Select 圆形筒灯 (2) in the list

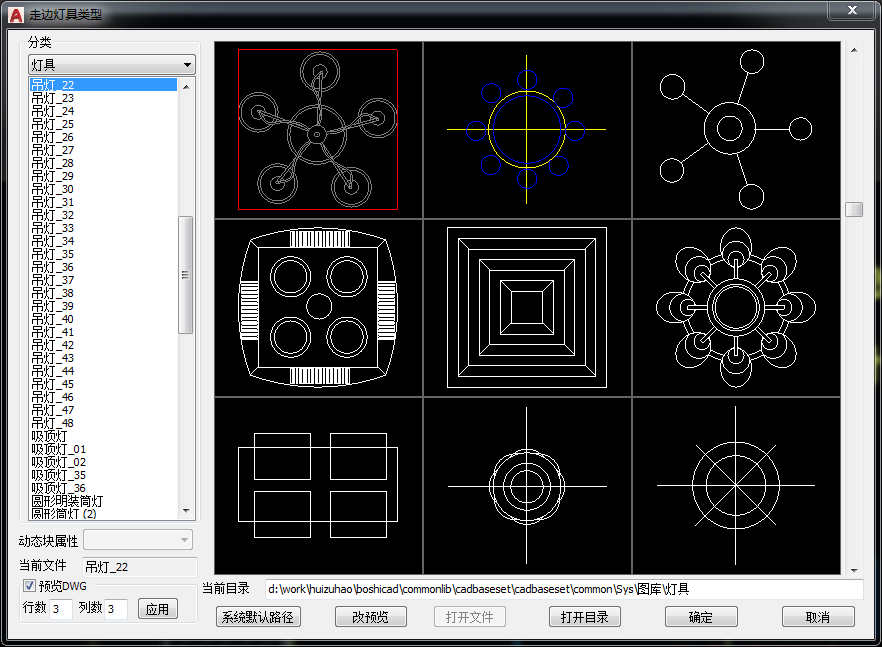(103, 514)
